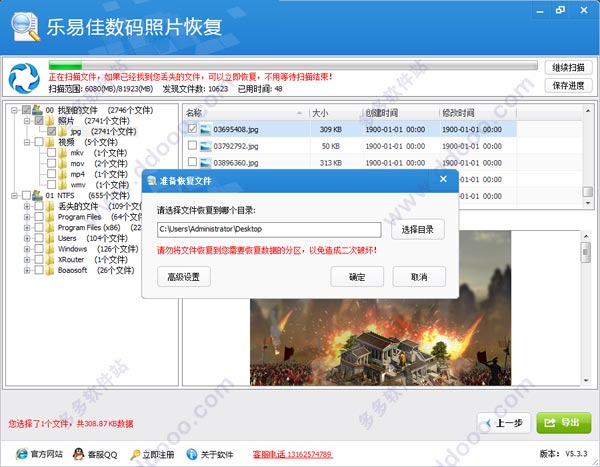This screenshot has height=467, width=600.
Task: Click 选择目录 to choose a folder
Action: (x=417, y=229)
